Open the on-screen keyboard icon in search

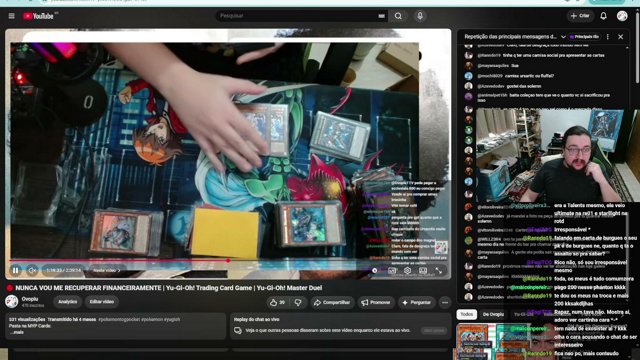tap(381, 16)
